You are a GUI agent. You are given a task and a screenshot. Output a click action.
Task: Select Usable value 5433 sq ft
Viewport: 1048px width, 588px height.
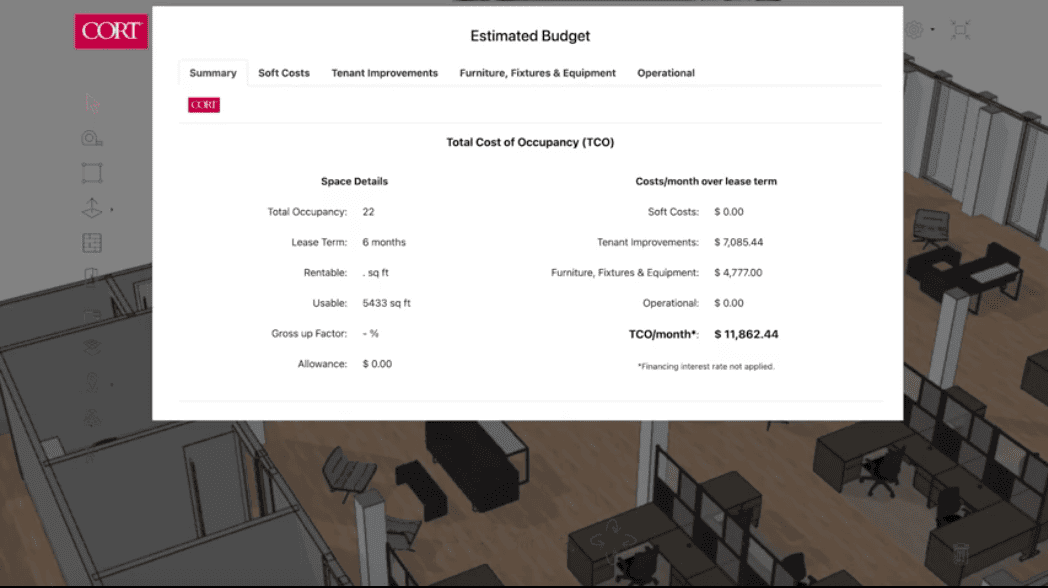[386, 303]
